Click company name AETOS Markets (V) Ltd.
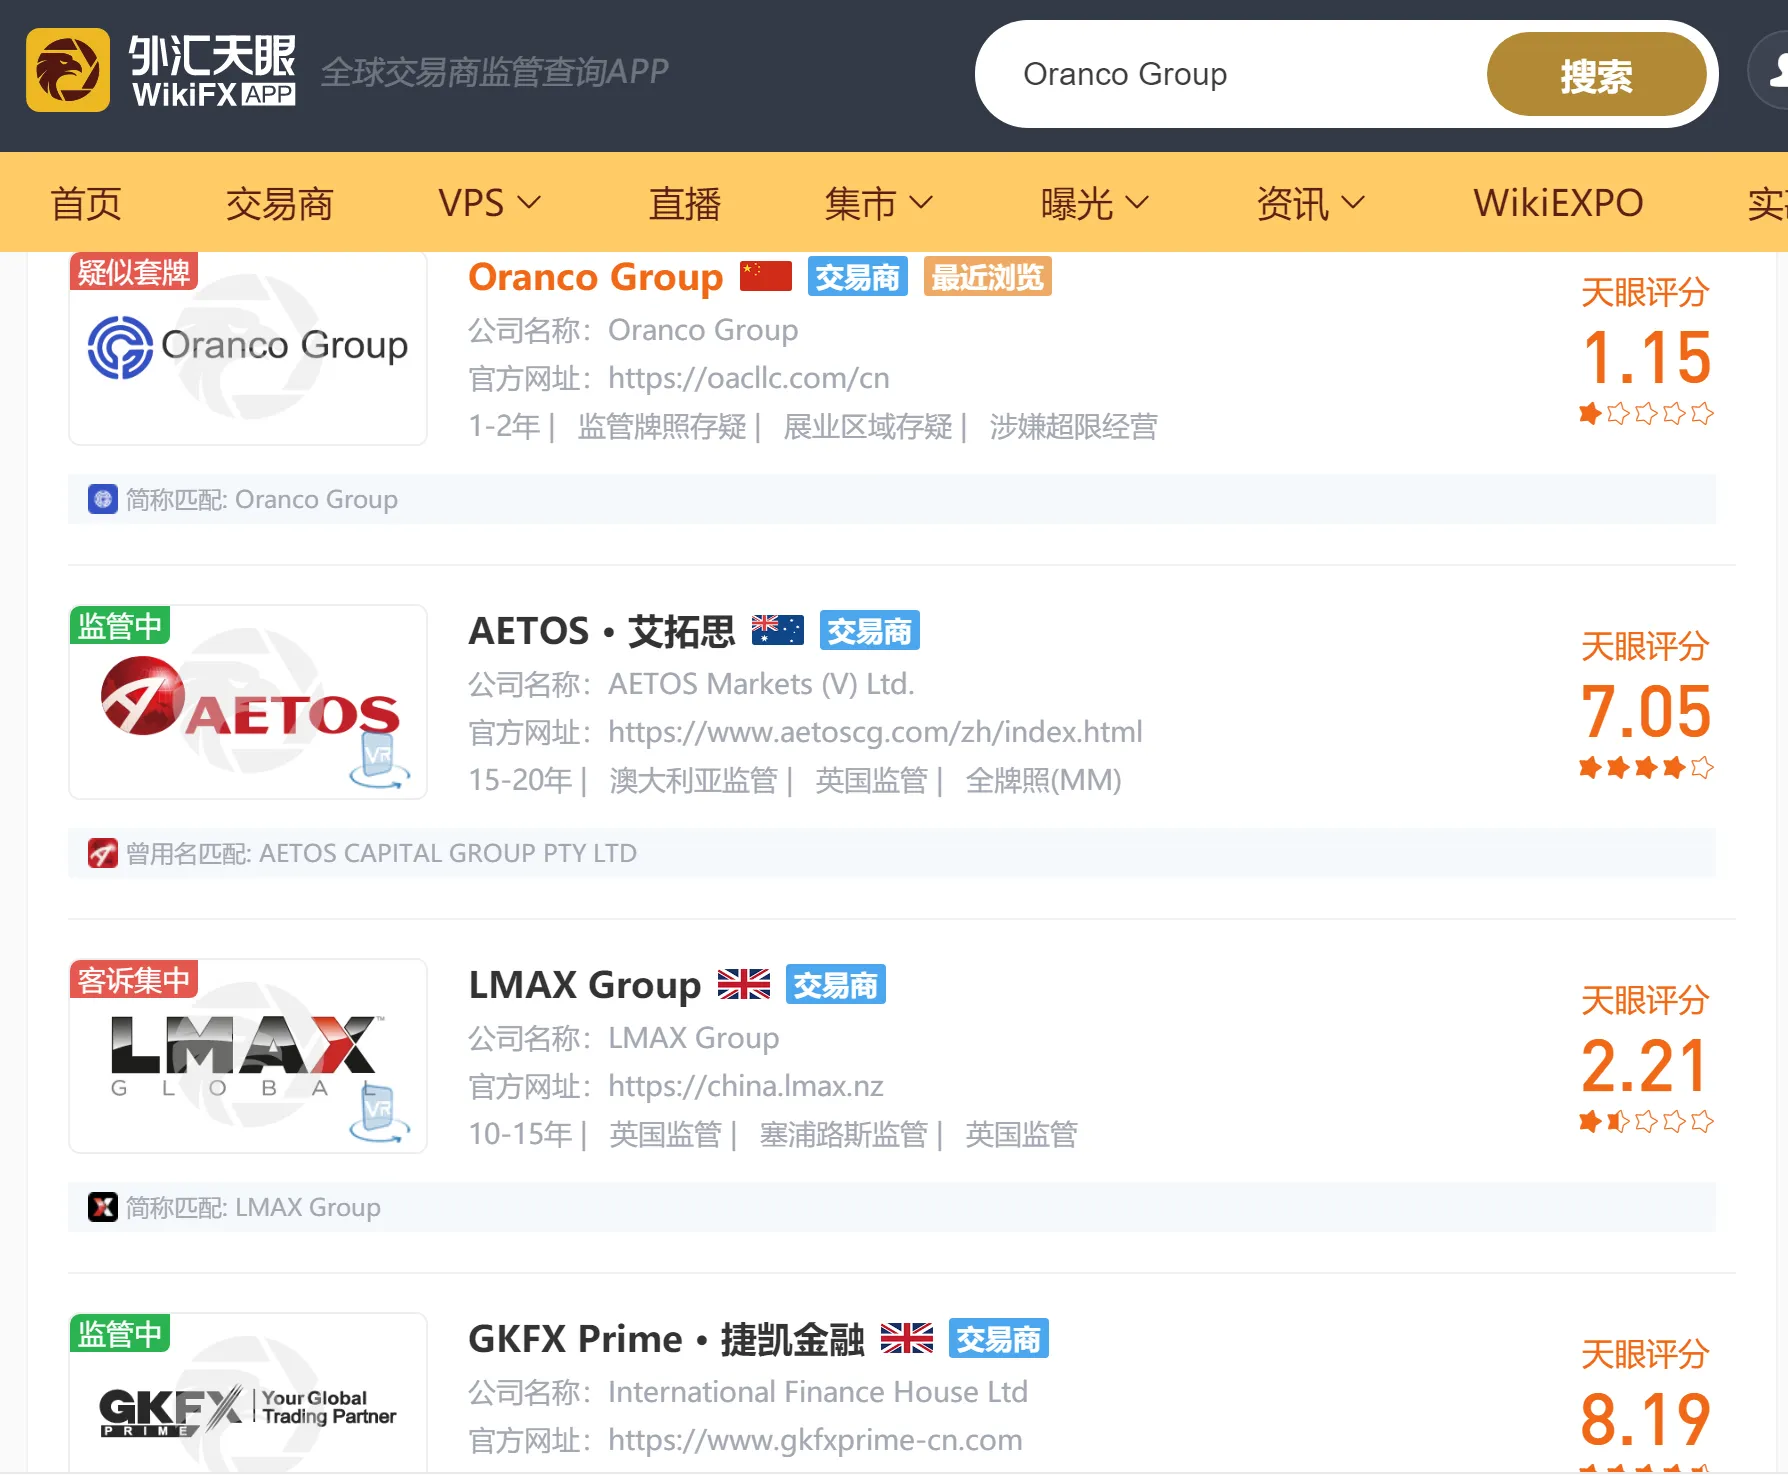The height and width of the screenshot is (1482, 1788). (x=761, y=684)
